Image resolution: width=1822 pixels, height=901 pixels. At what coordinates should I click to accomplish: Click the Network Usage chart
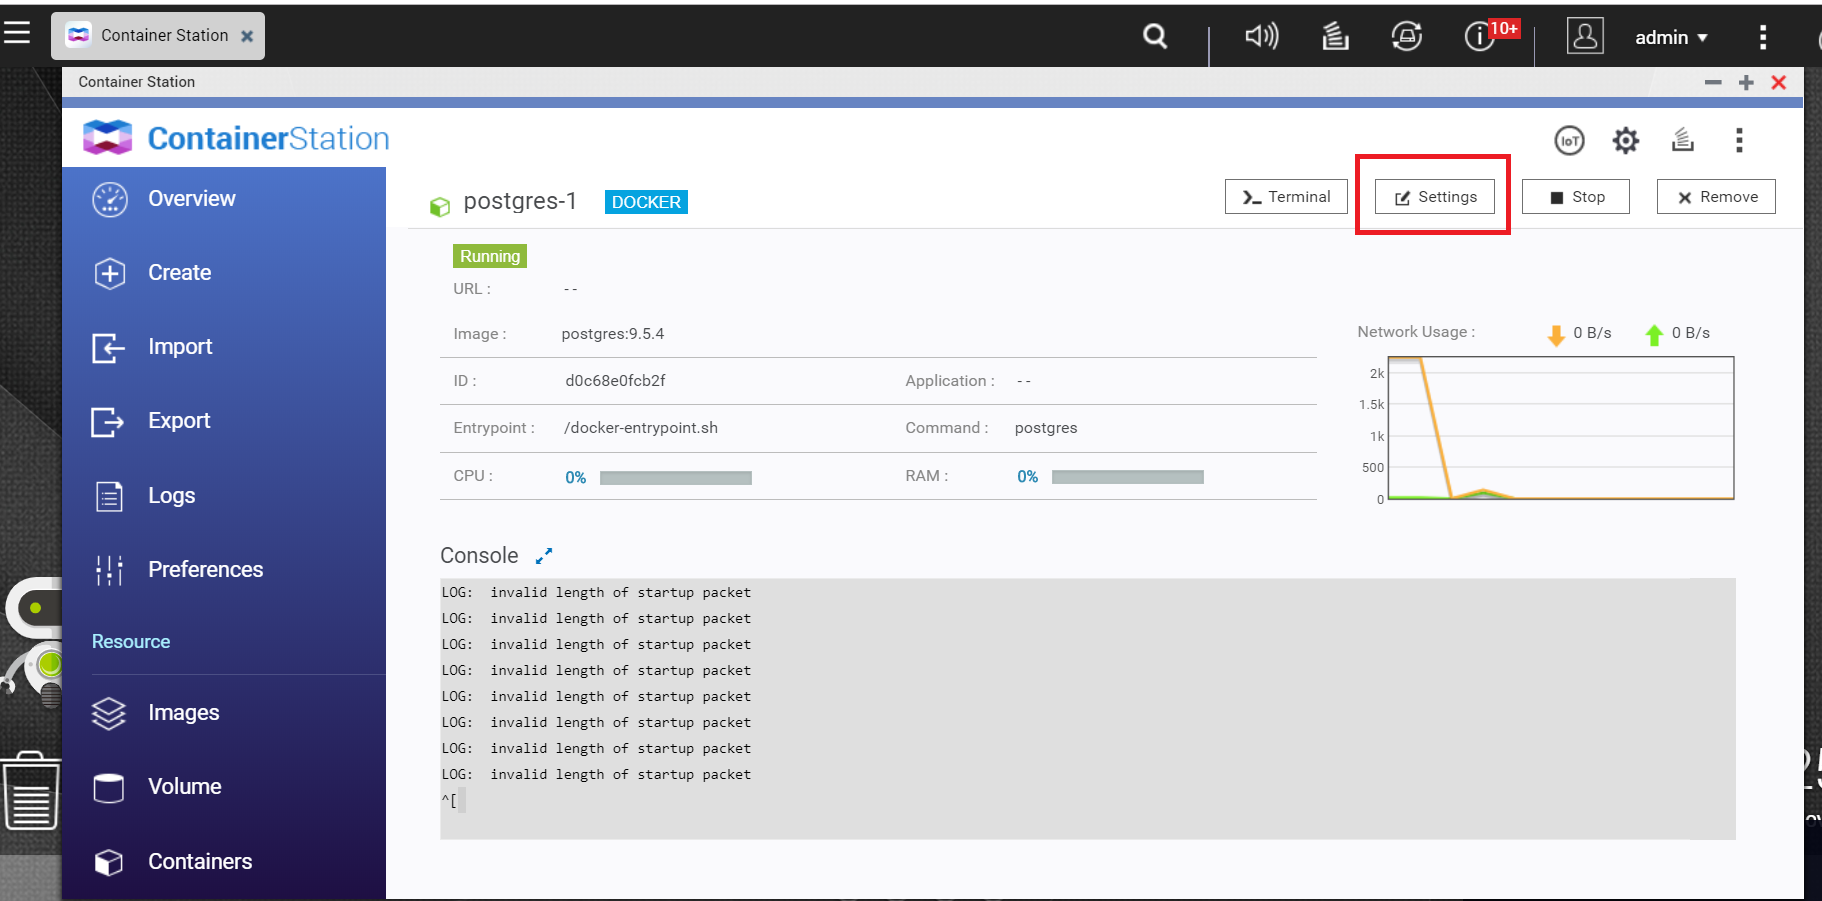pos(1560,428)
